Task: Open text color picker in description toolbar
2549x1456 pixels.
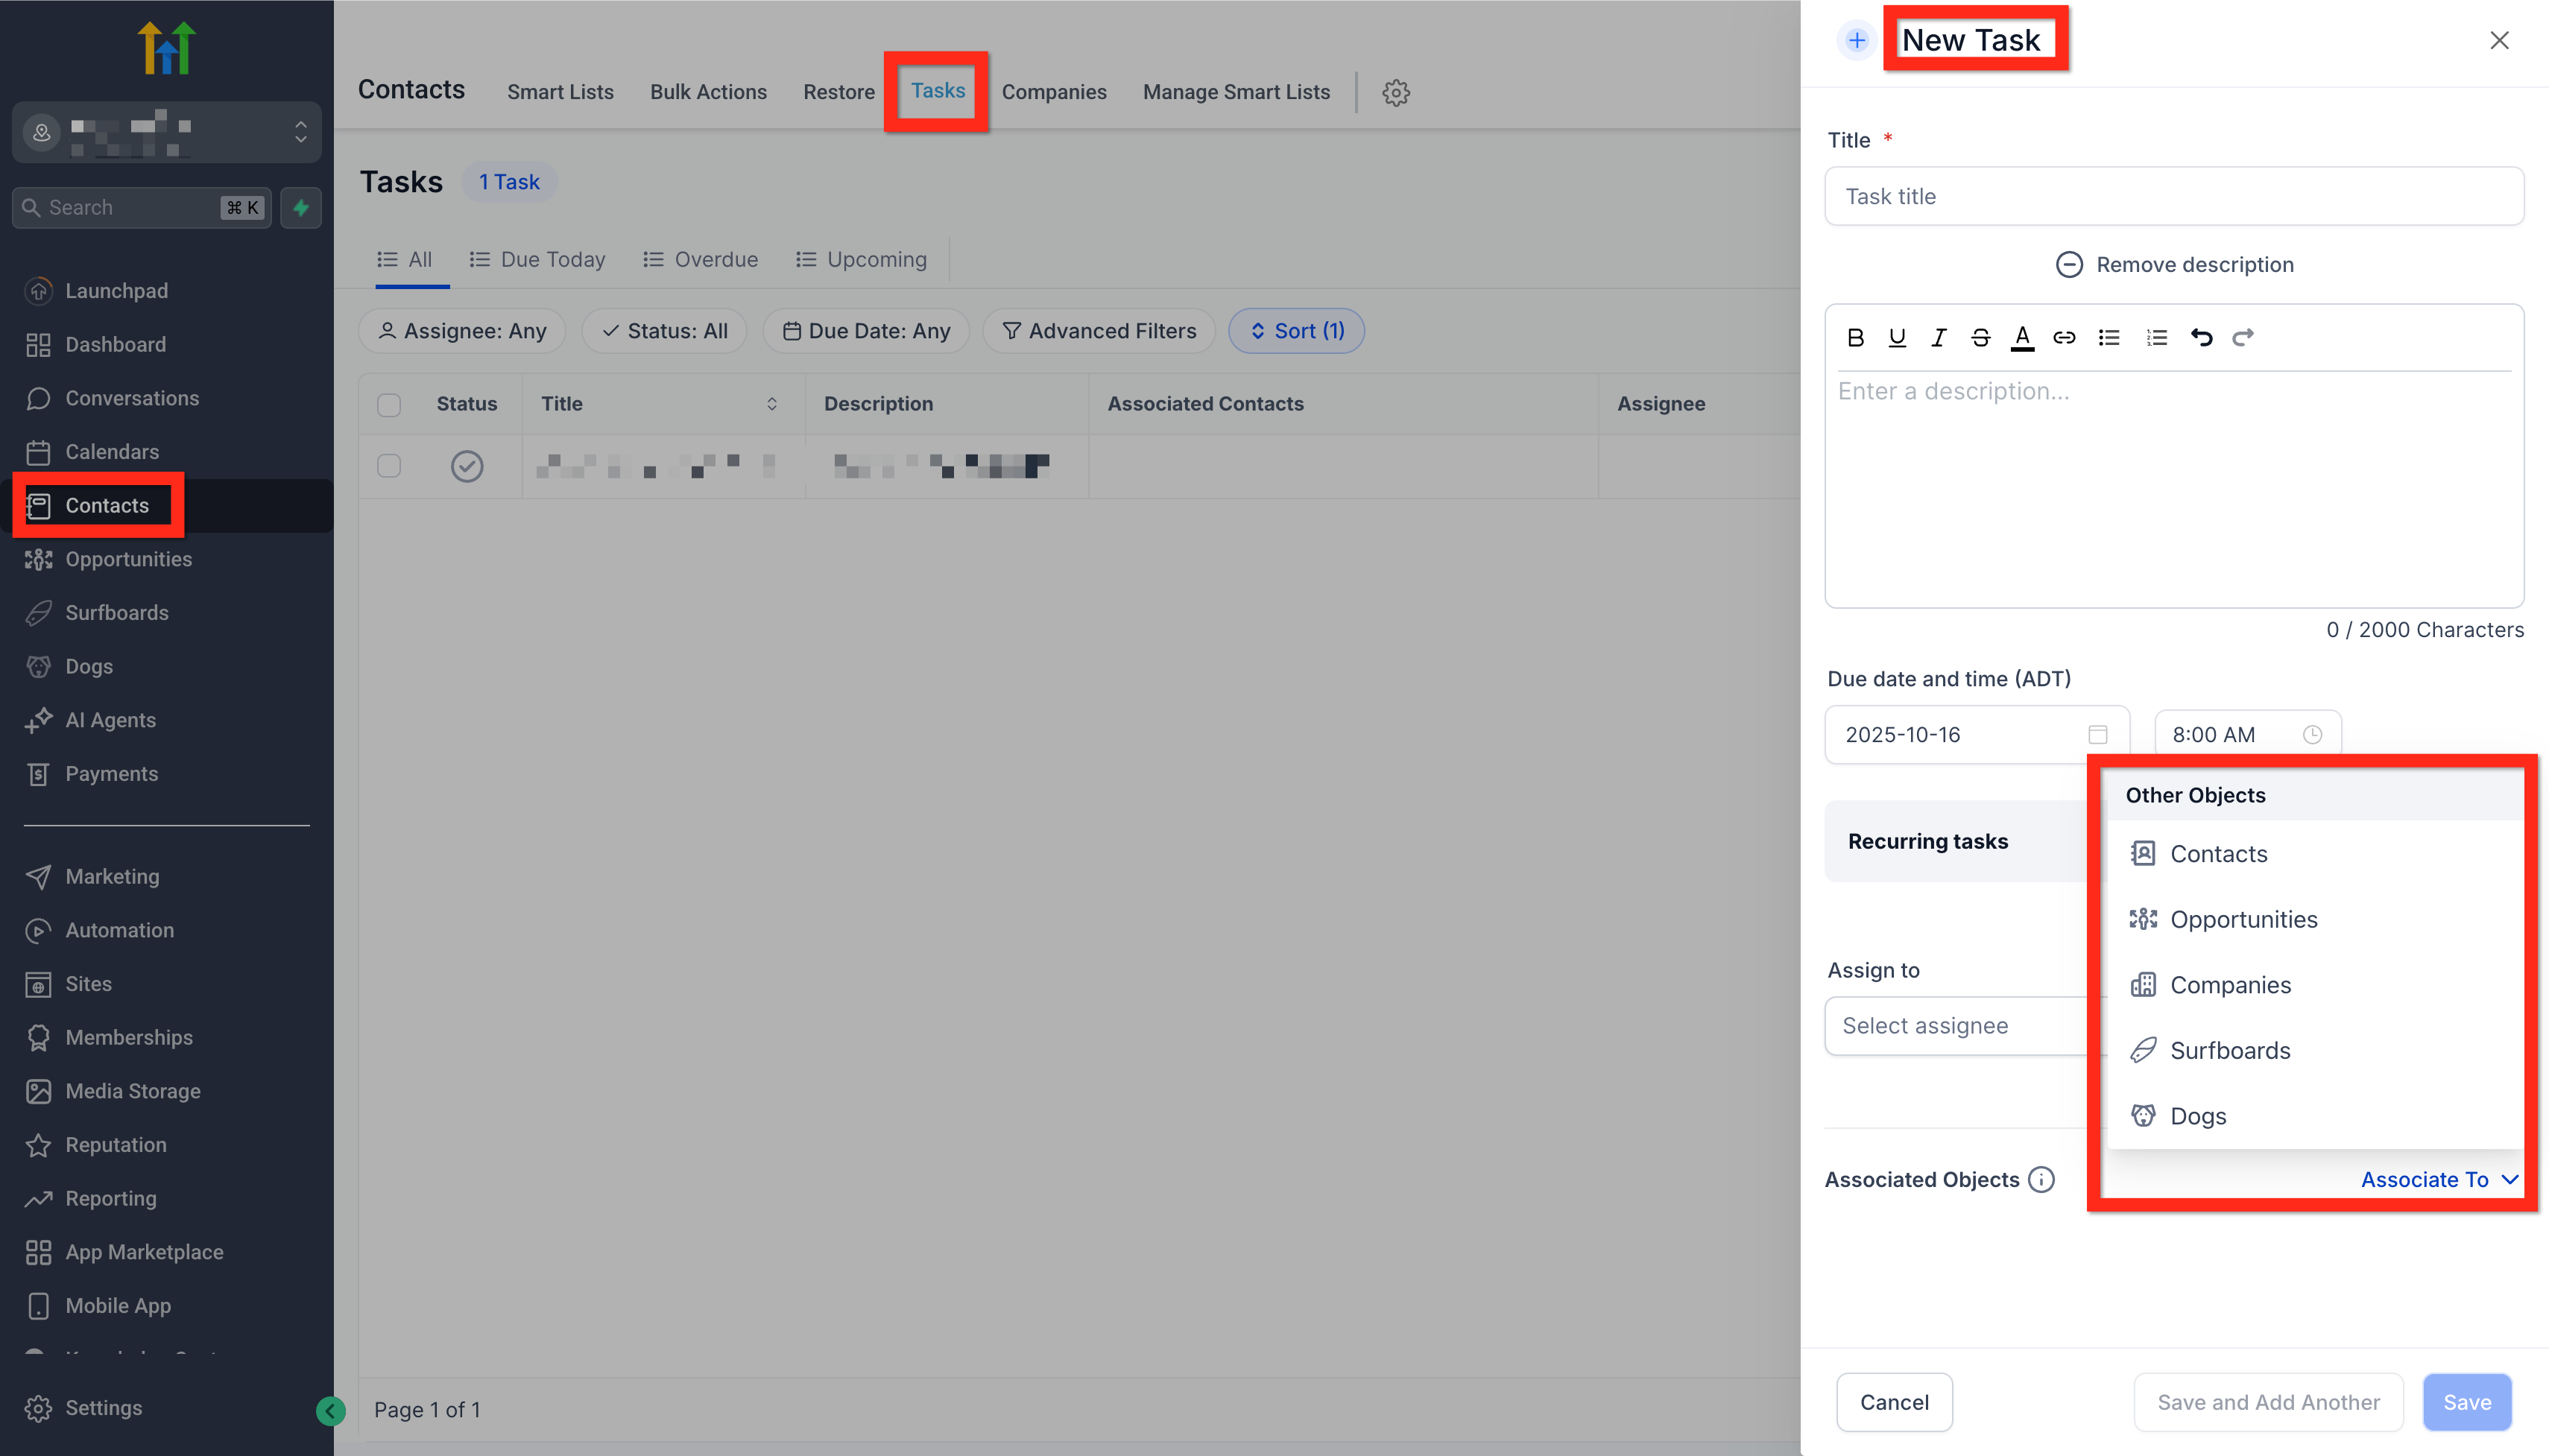Action: tap(2022, 338)
